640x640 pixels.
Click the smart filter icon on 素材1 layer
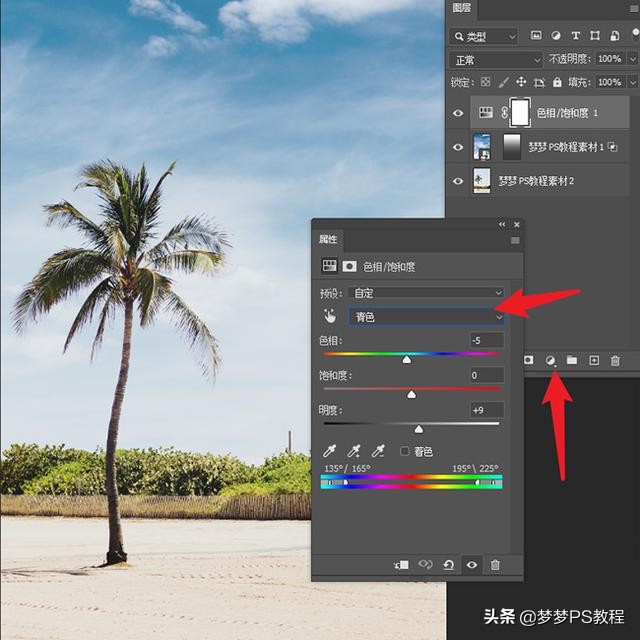612,147
